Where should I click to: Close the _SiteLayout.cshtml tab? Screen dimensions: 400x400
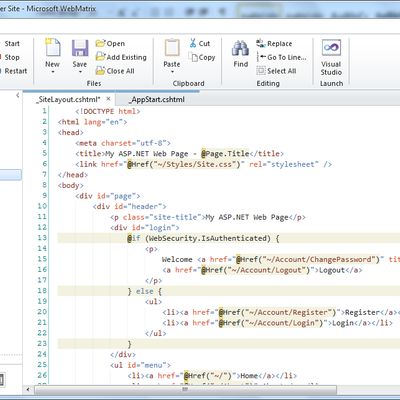[108, 99]
